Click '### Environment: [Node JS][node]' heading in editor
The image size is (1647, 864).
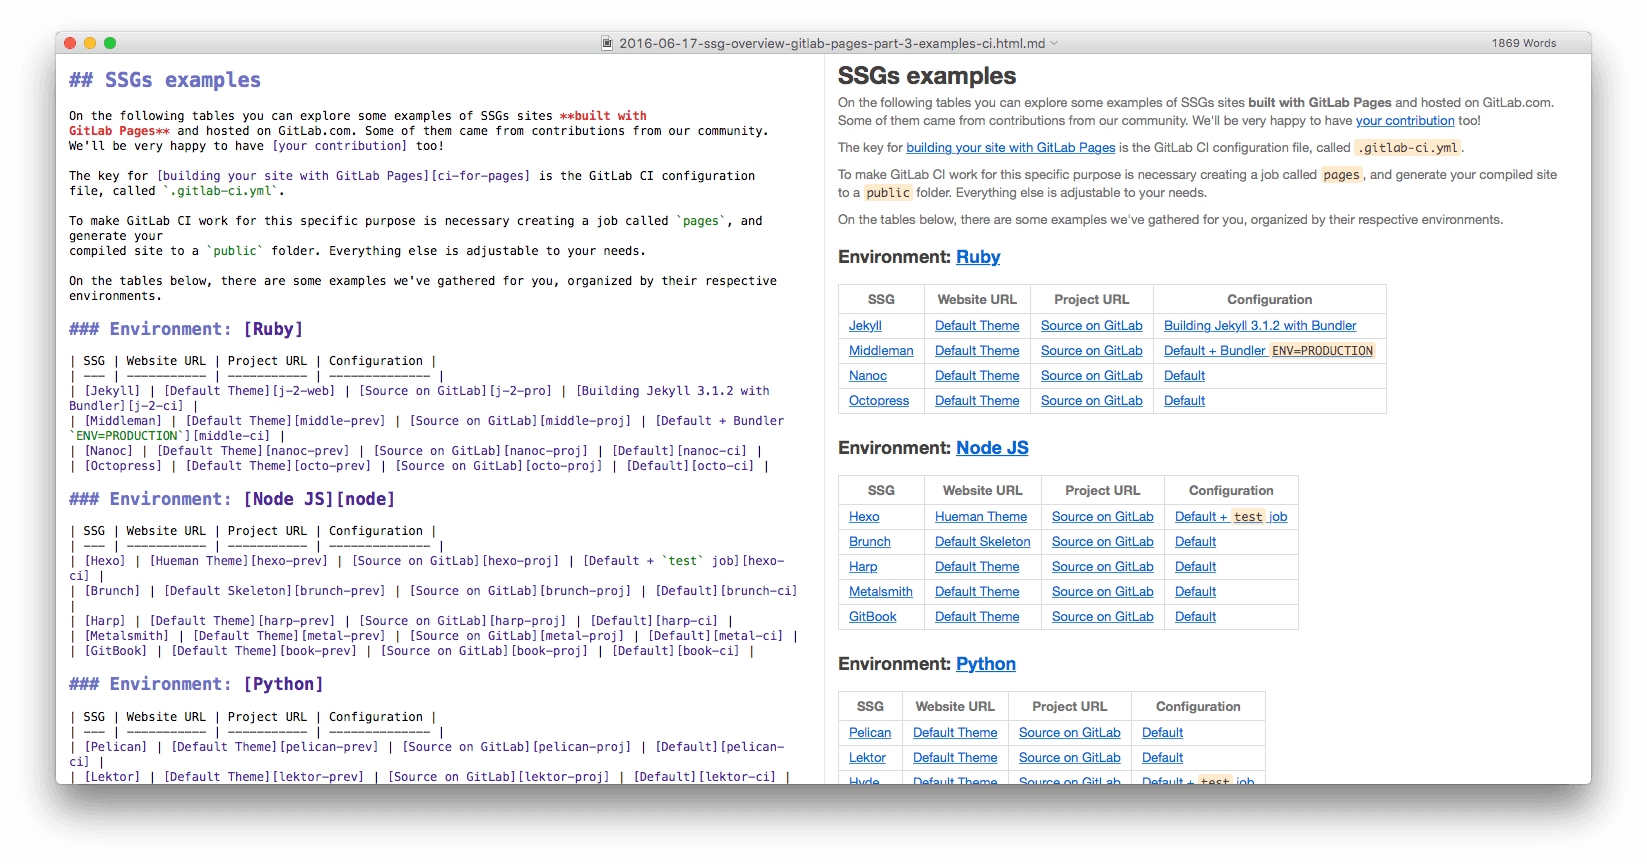point(232,499)
